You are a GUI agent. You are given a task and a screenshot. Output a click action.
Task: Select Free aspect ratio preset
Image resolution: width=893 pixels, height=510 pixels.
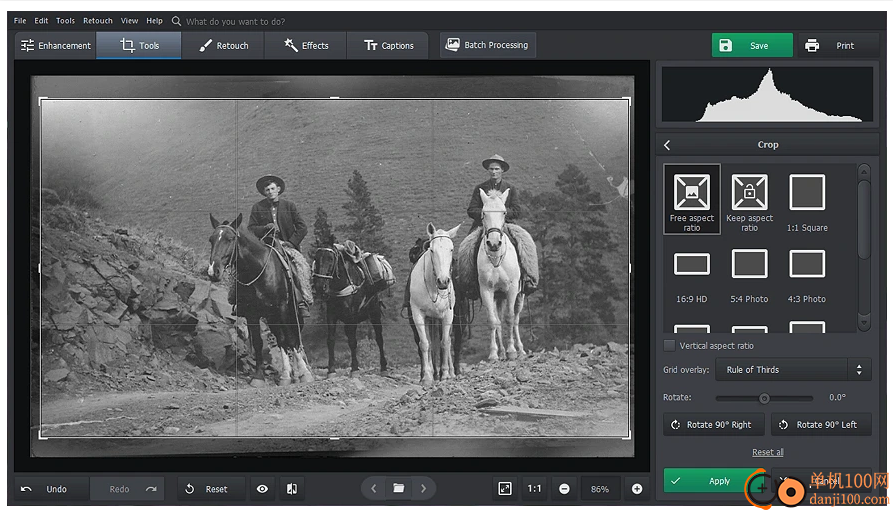(x=692, y=199)
